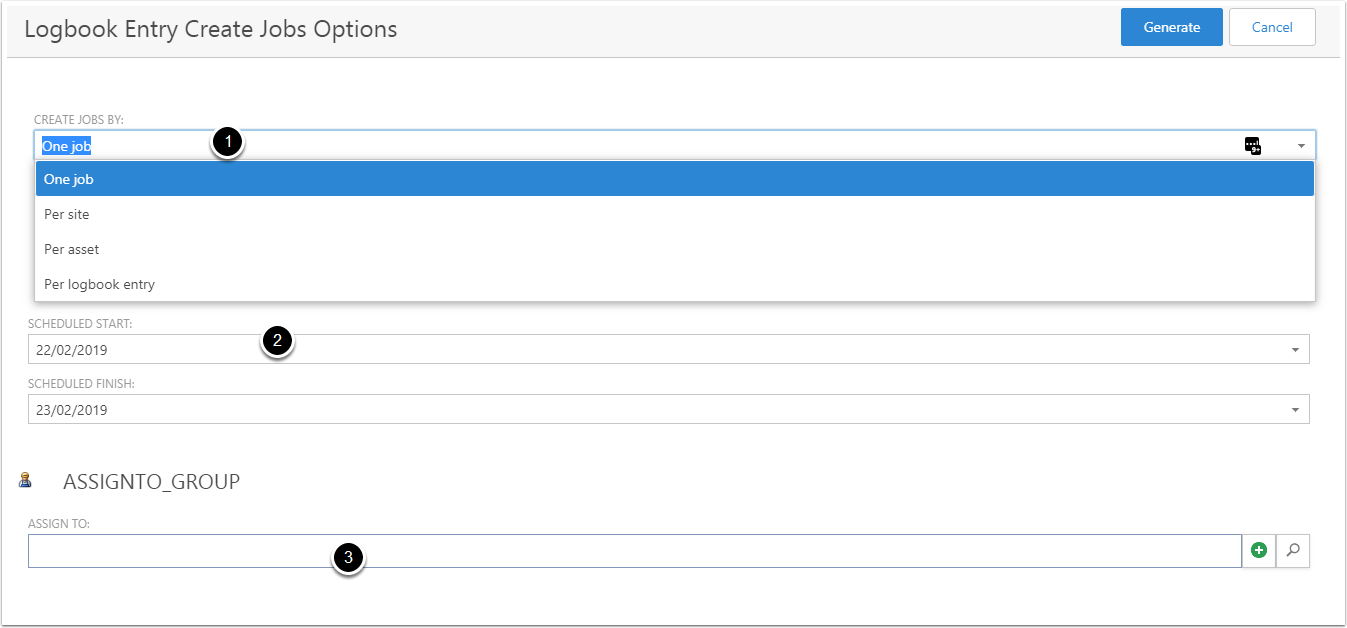
Task: Click the Cancel button
Action: 1272,28
